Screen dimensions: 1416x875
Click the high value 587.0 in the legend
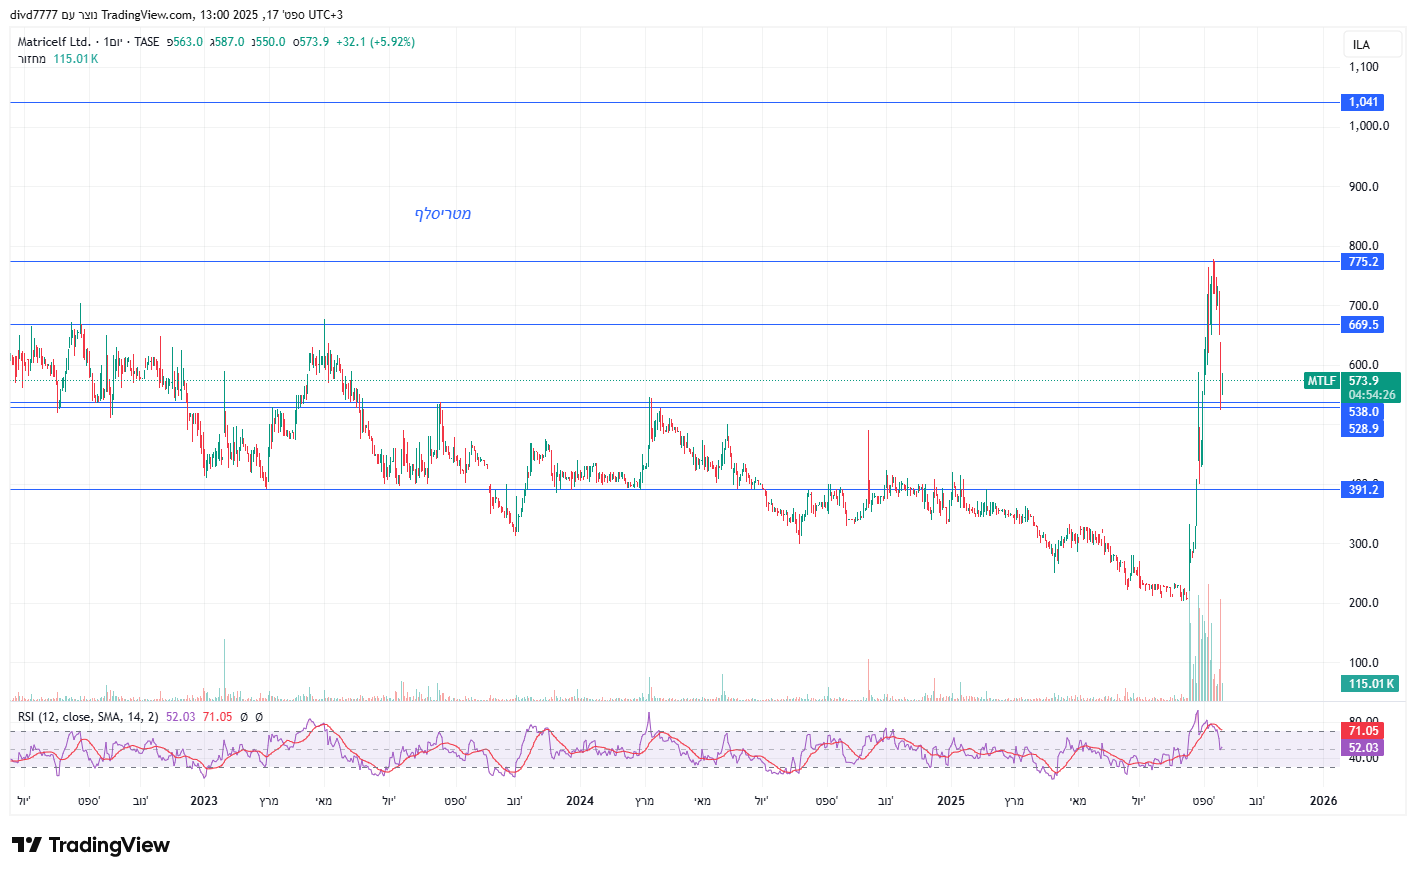tap(229, 42)
